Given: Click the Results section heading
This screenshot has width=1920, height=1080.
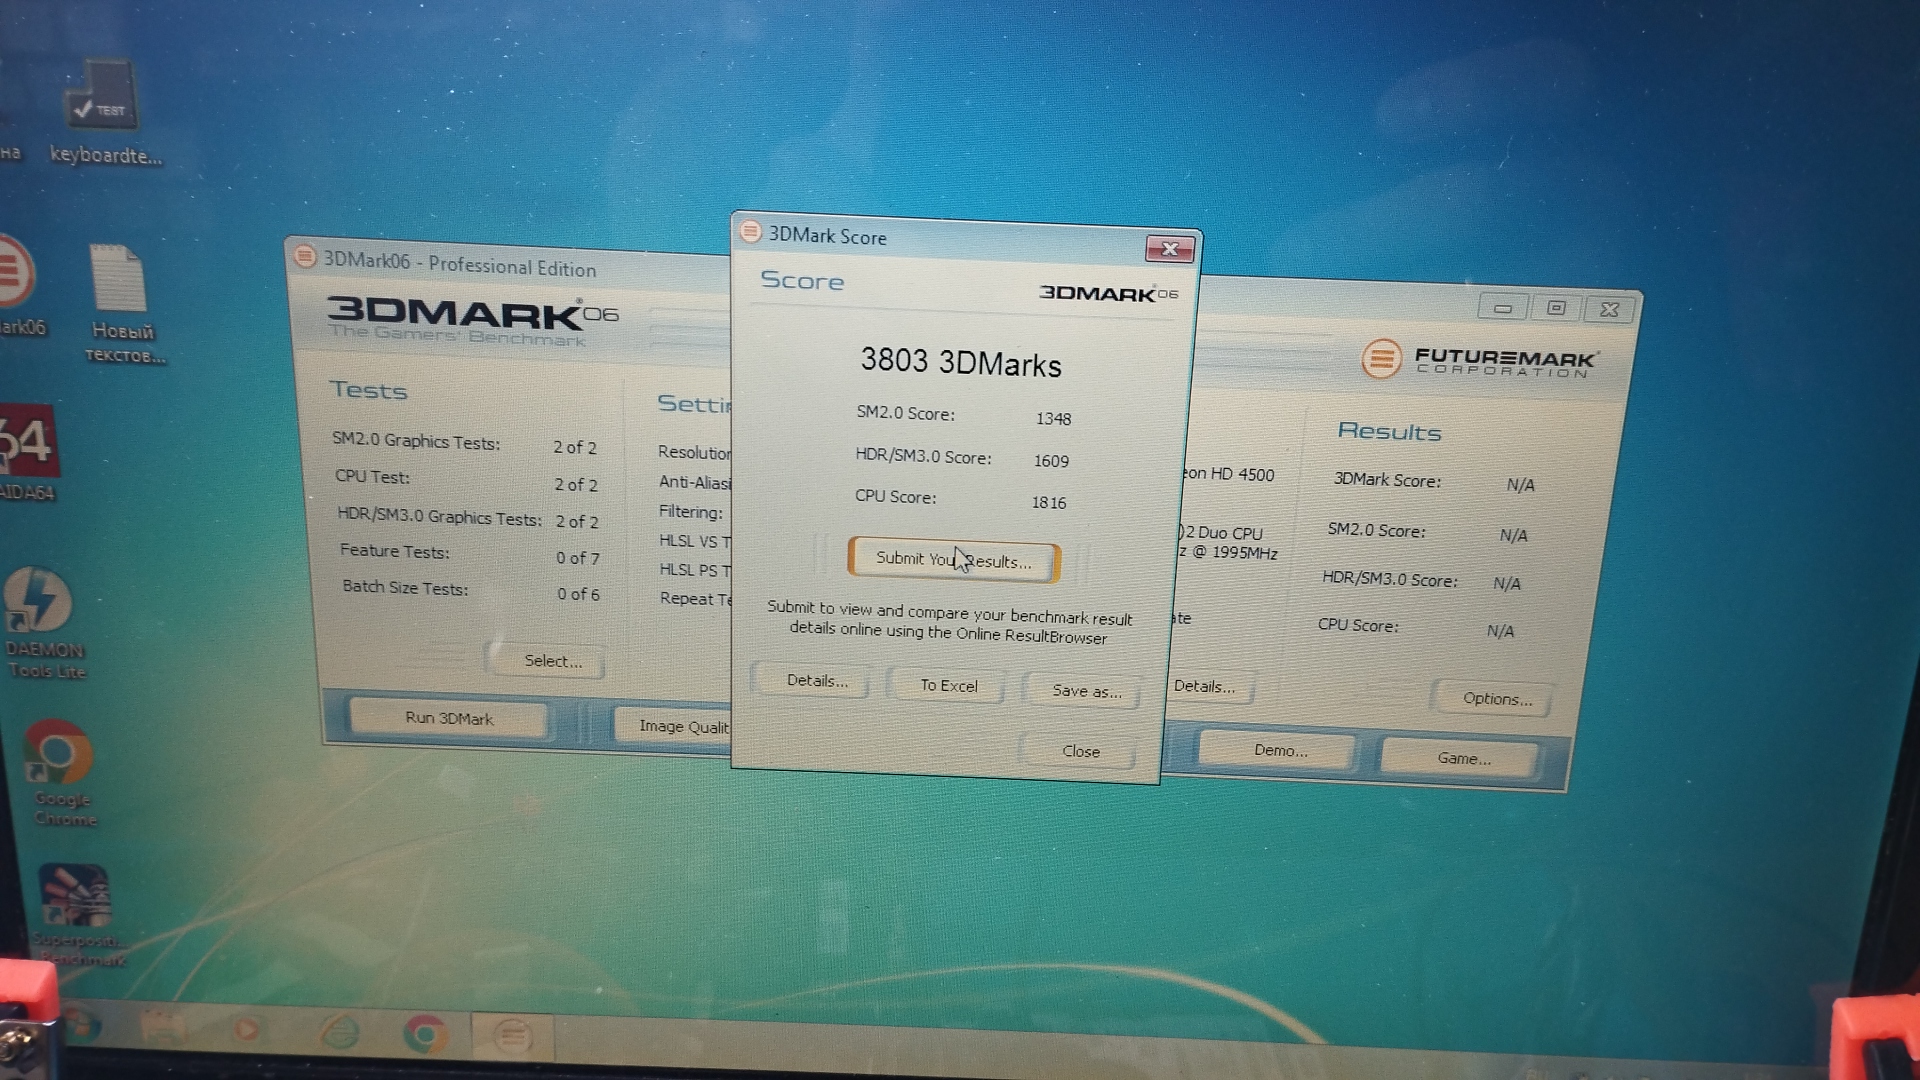Looking at the screenshot, I should point(1389,431).
